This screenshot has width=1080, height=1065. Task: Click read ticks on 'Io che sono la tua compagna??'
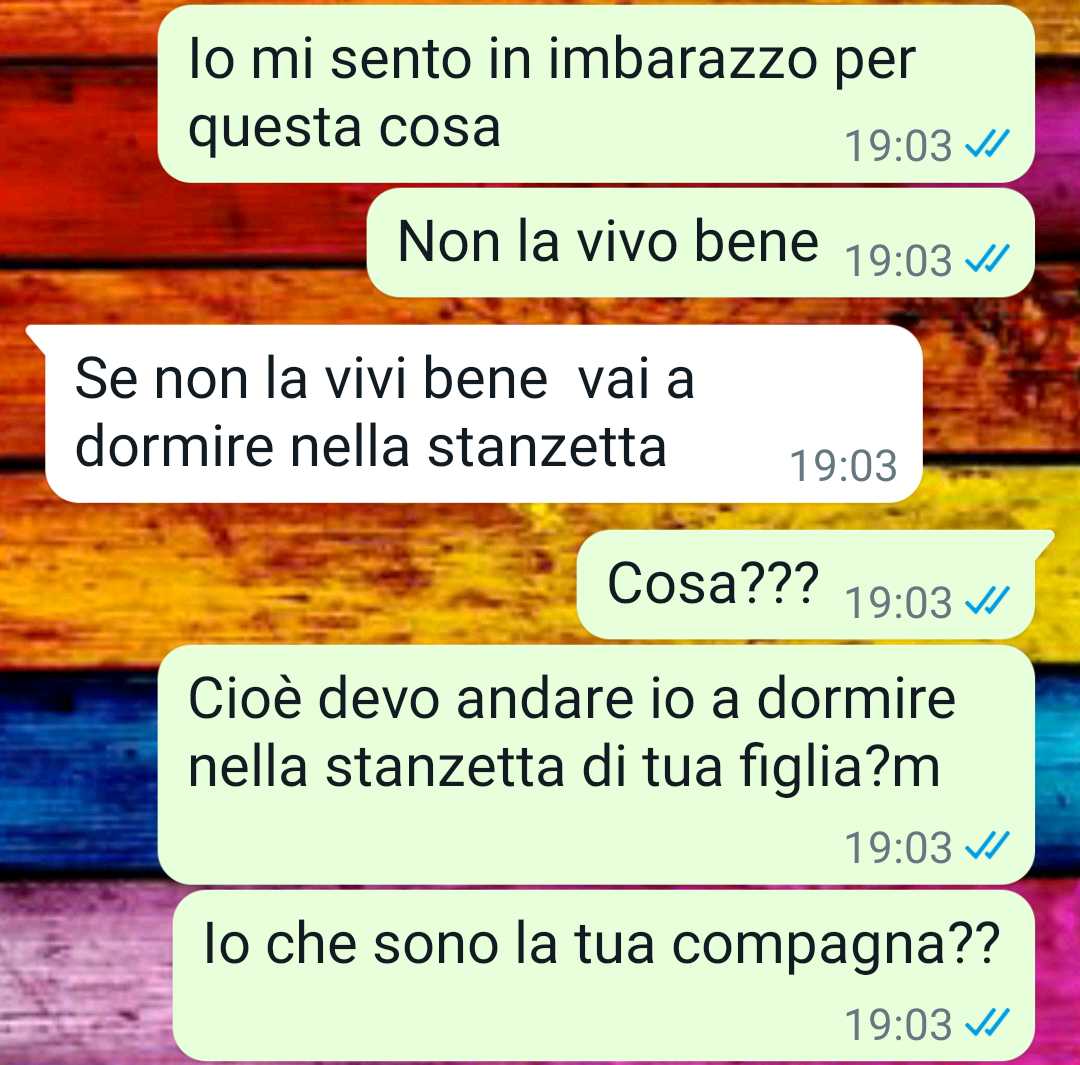[x=987, y=1023]
